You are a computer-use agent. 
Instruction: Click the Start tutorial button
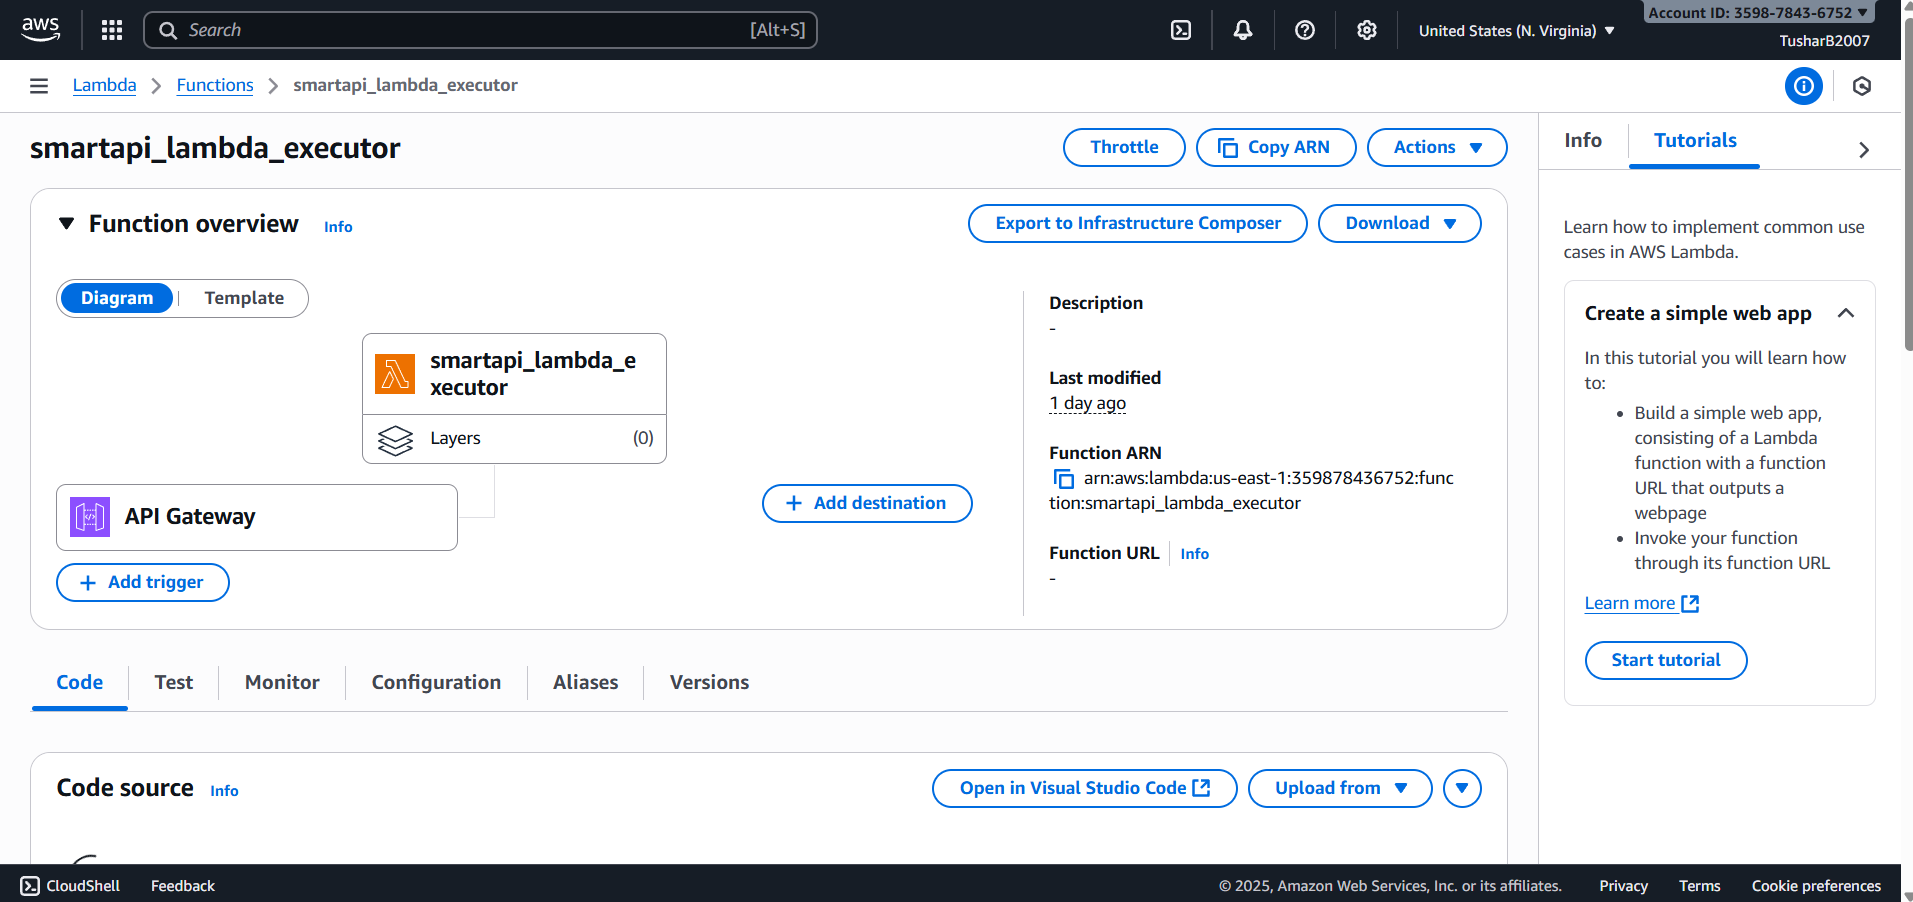tap(1666, 660)
